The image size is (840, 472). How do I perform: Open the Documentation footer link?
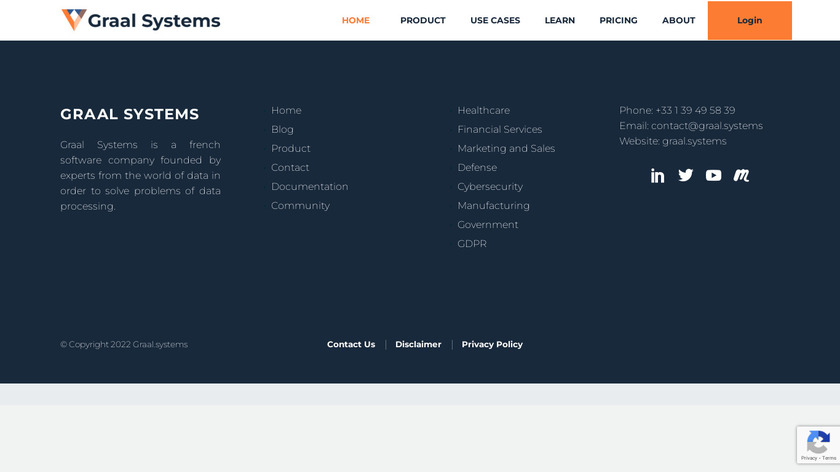tap(310, 186)
